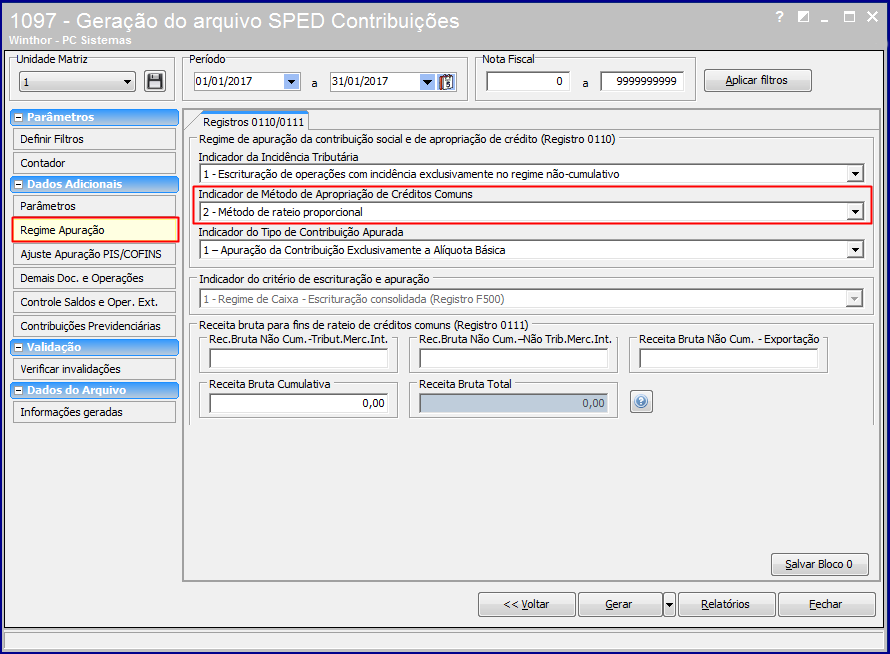Open Indicador da Incidência Tributária dropdown

coord(855,174)
